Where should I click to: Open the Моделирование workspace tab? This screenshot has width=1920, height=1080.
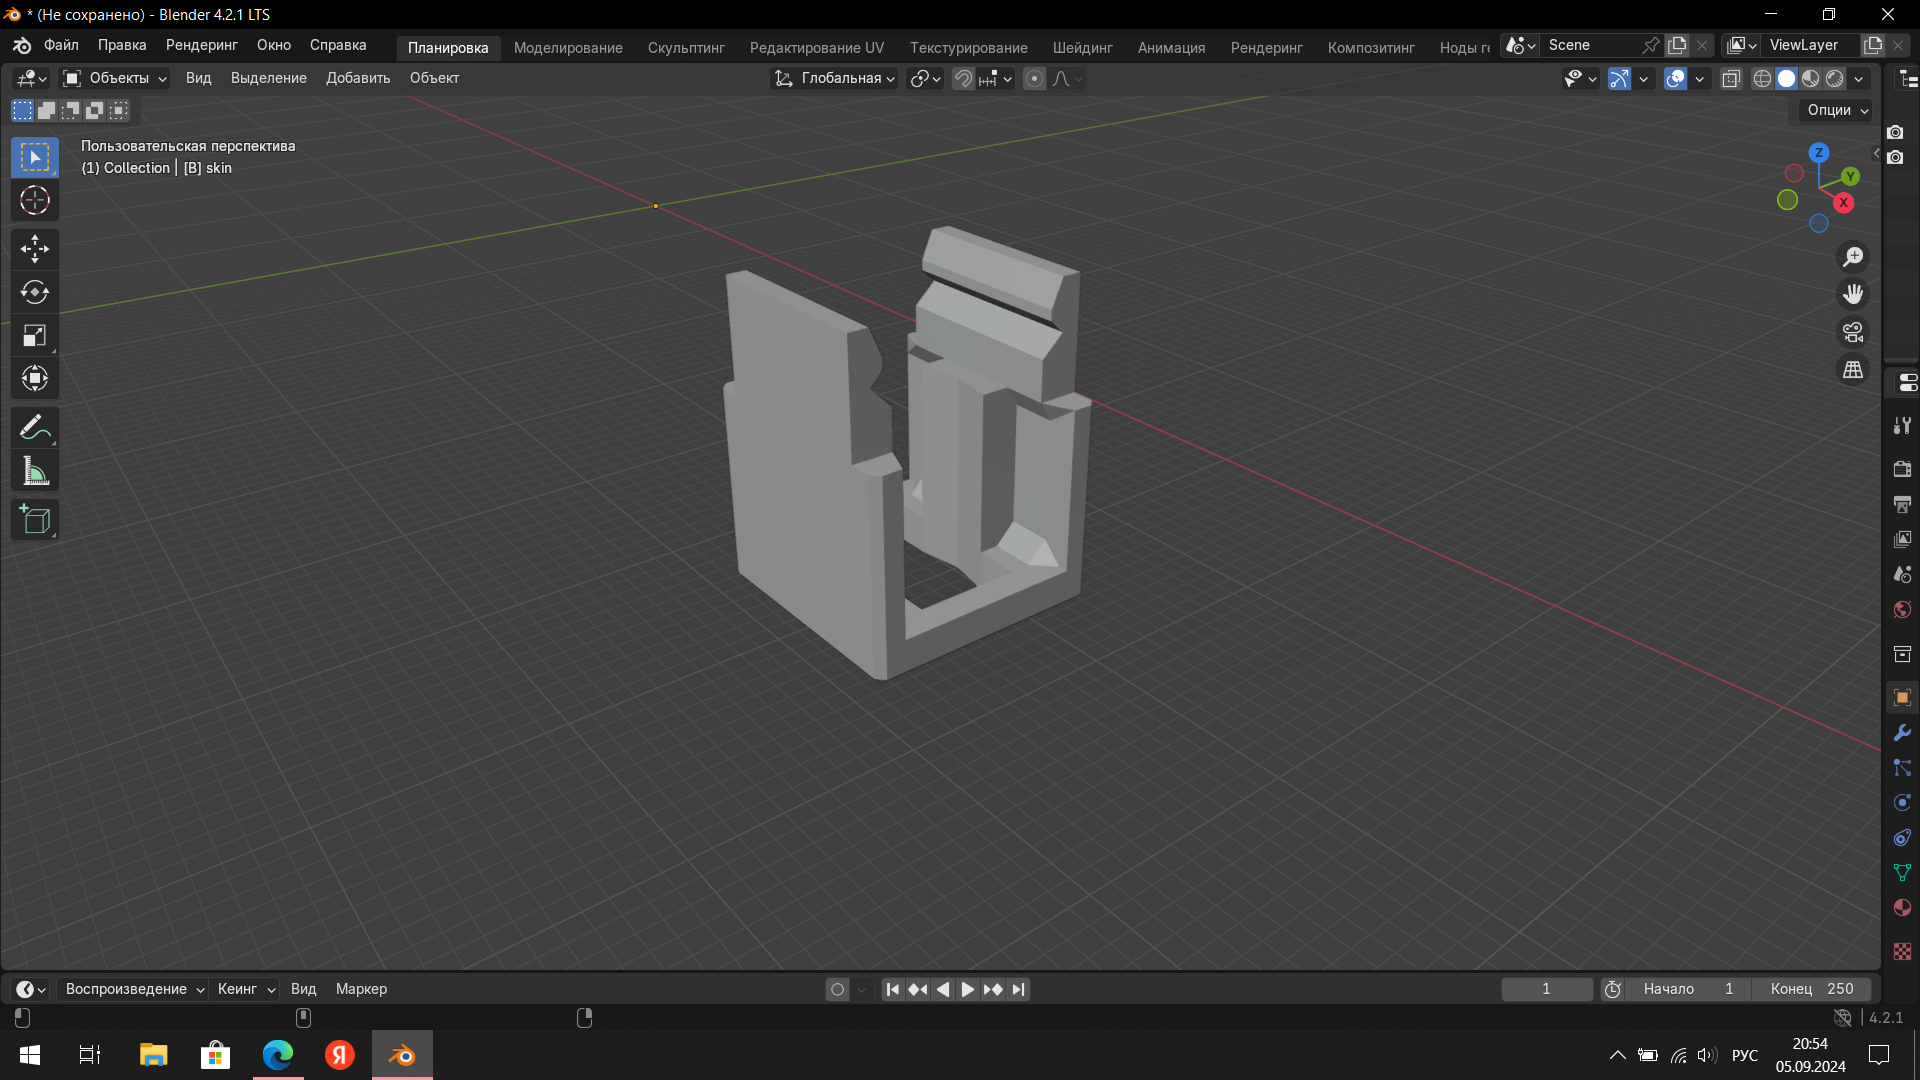(x=568, y=47)
